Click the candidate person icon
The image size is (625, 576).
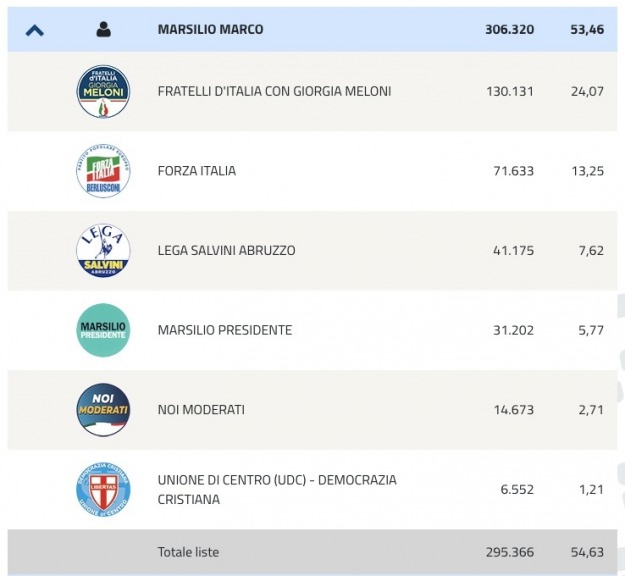click(x=104, y=29)
